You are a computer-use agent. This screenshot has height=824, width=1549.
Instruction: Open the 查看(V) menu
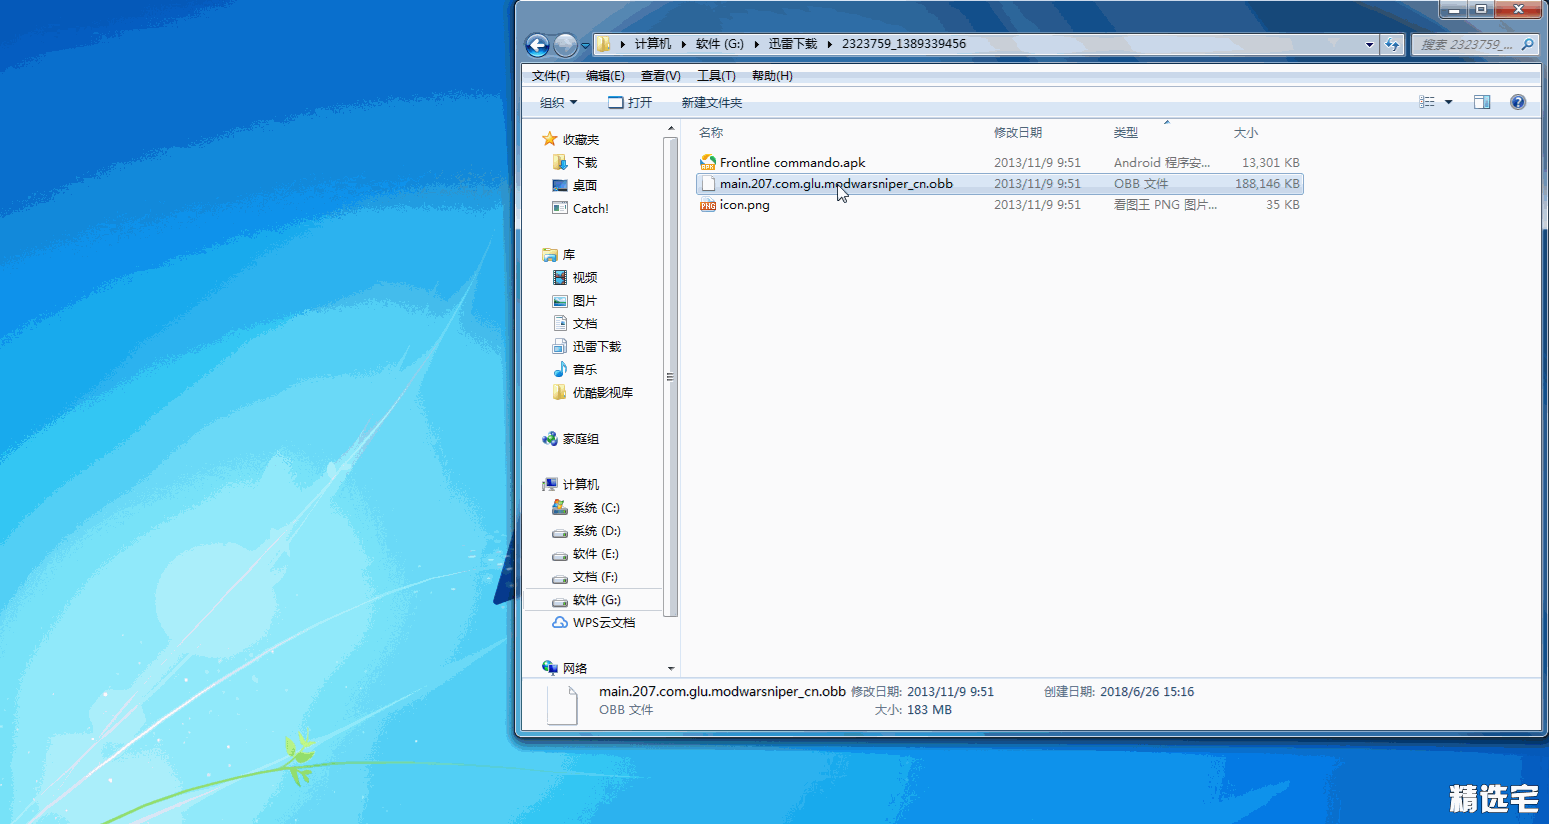(x=661, y=76)
